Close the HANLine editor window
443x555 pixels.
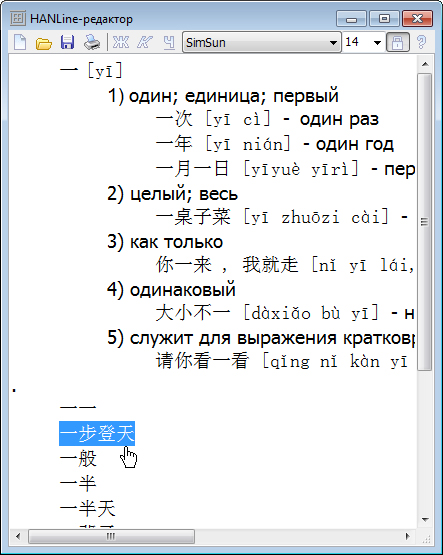tap(418, 19)
